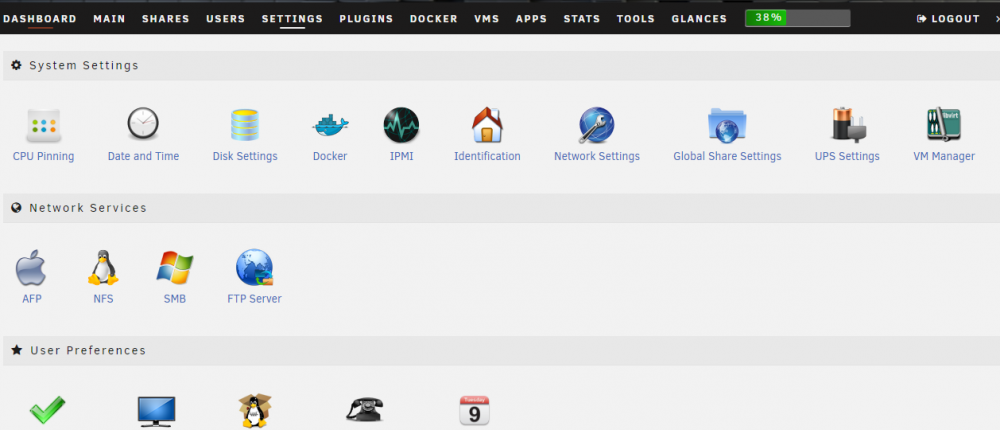The image size is (1000, 430).
Task: Click the blue monitor icon in User Preferences
Action: [156, 411]
